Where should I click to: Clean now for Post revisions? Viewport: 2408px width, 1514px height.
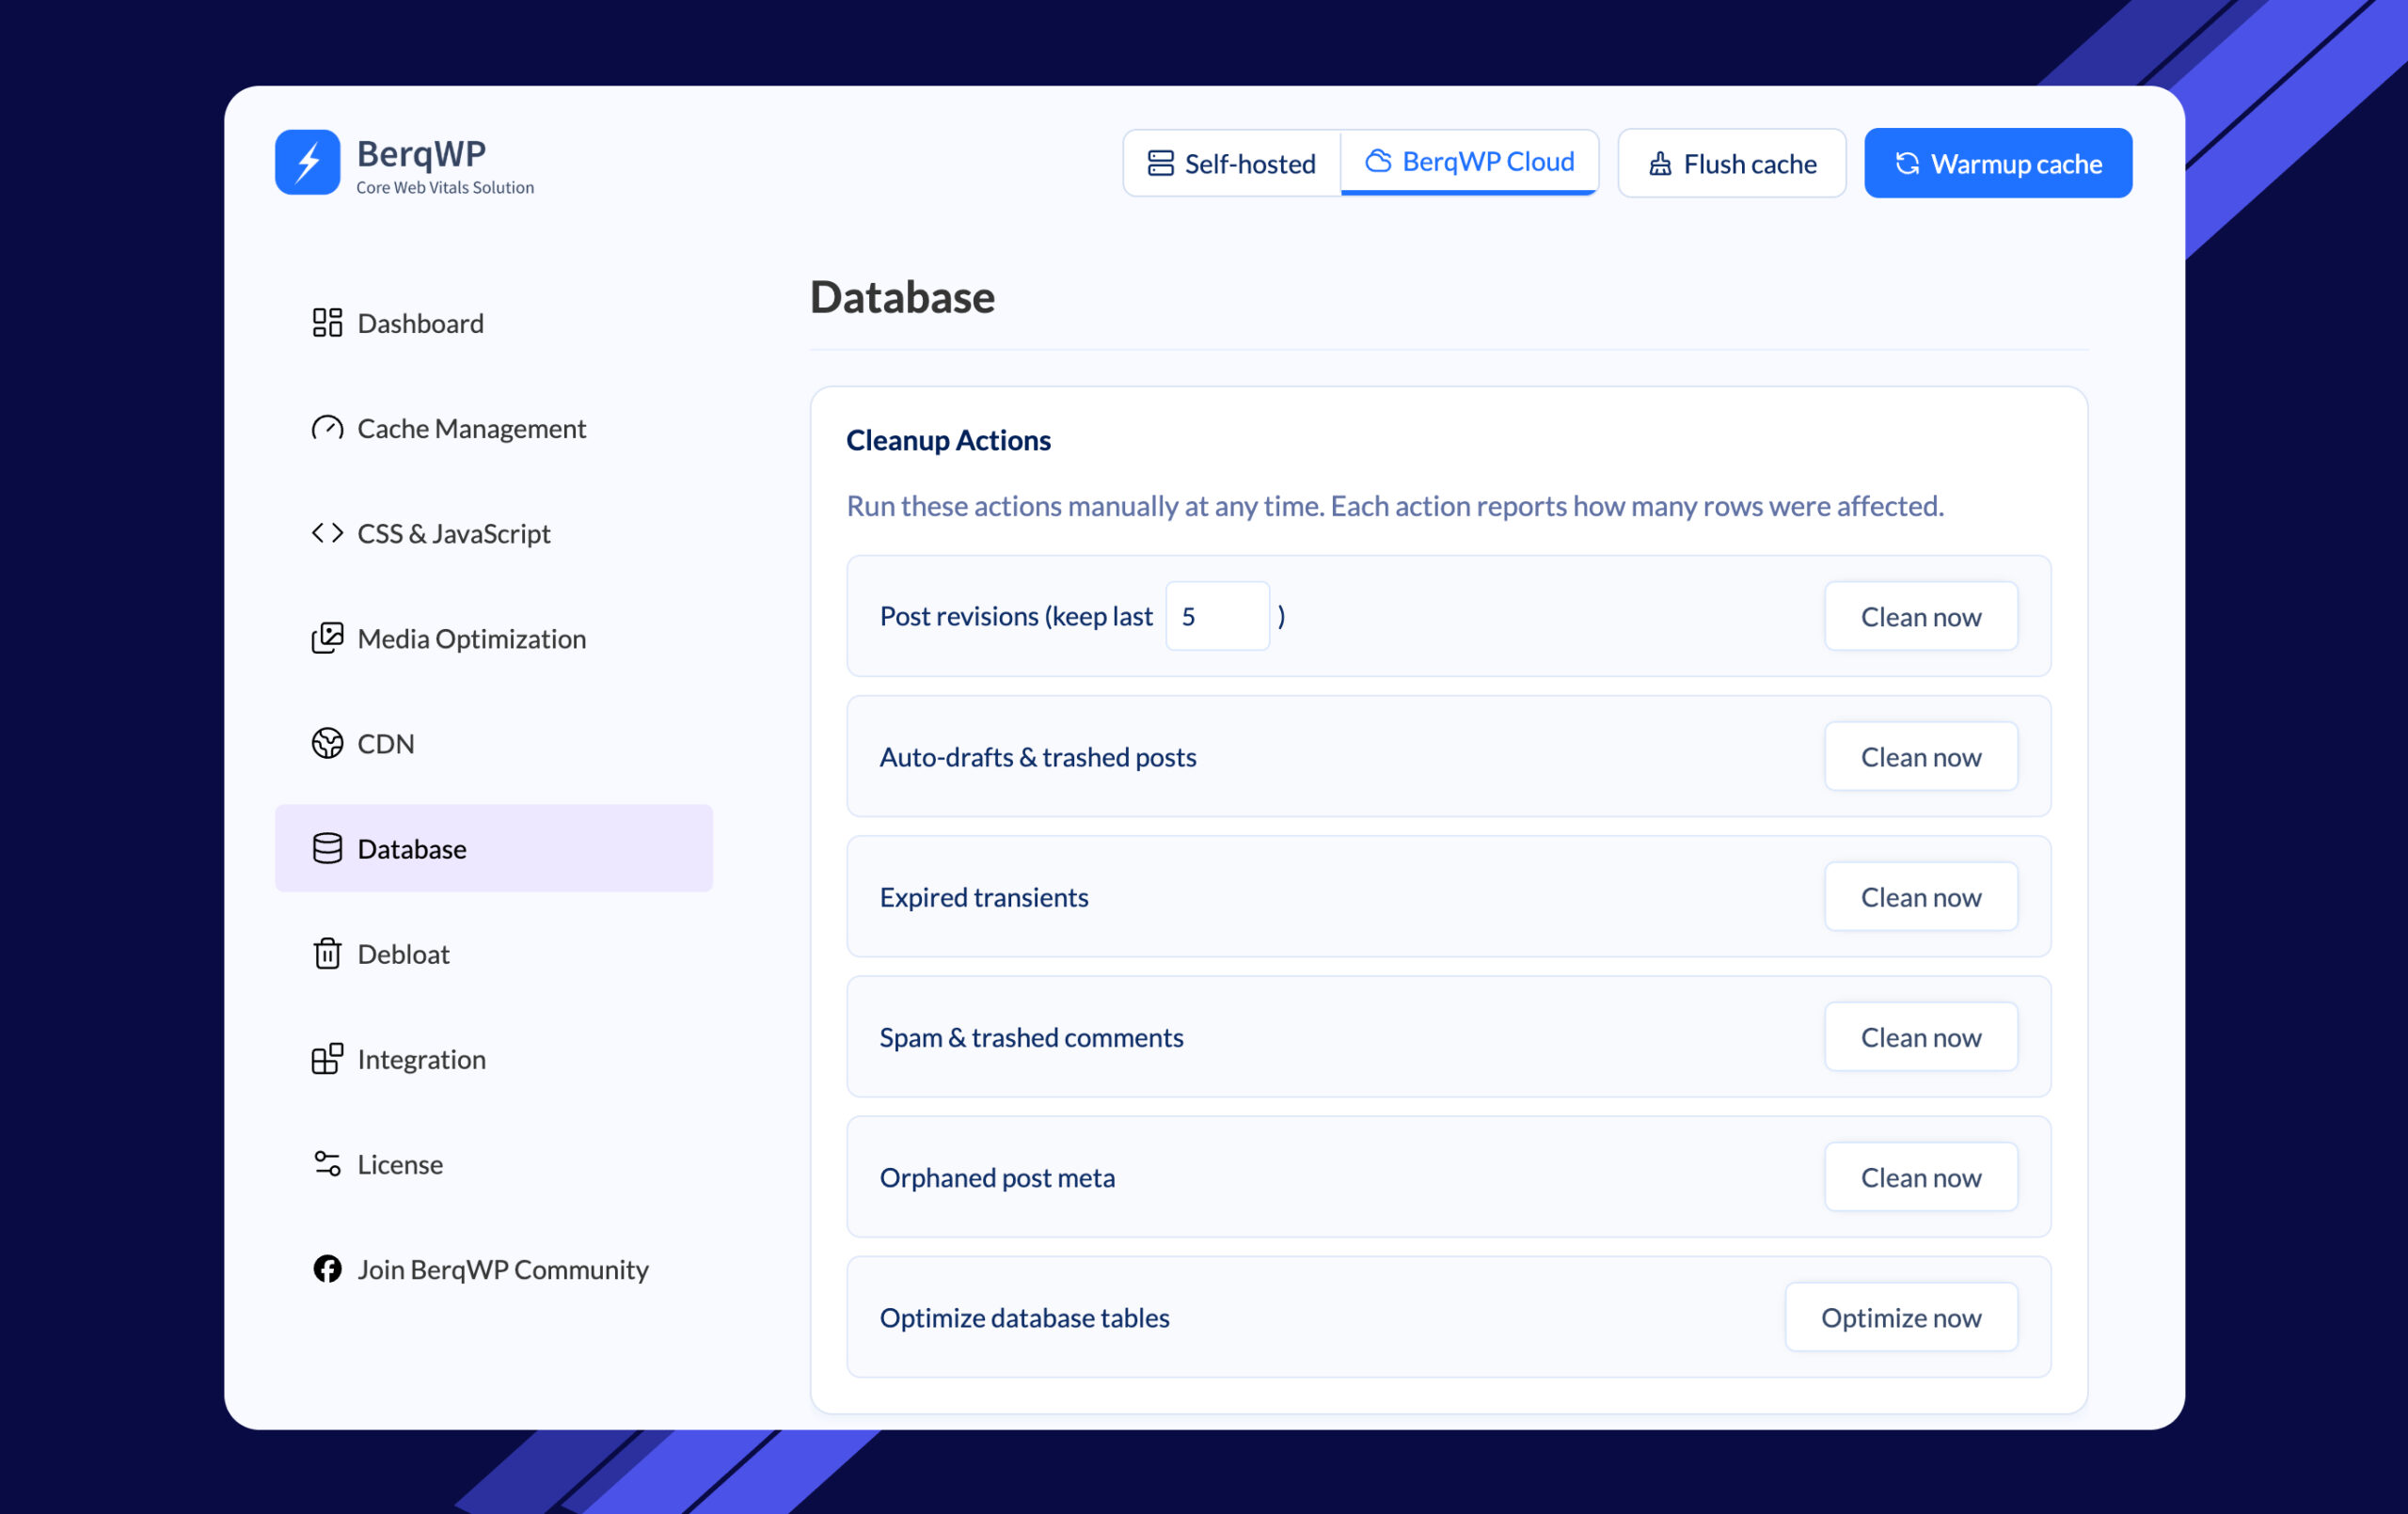pos(1920,616)
